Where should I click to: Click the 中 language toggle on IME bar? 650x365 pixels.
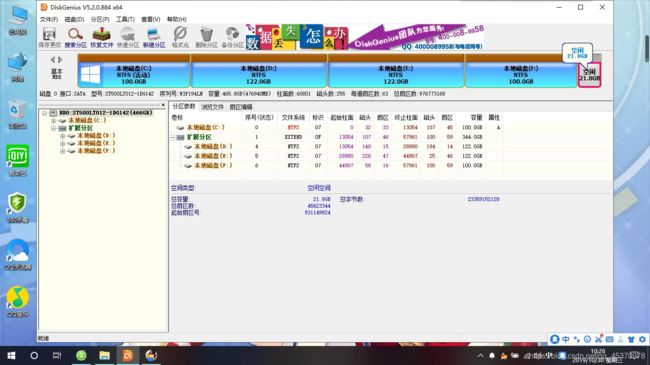[x=566, y=339]
